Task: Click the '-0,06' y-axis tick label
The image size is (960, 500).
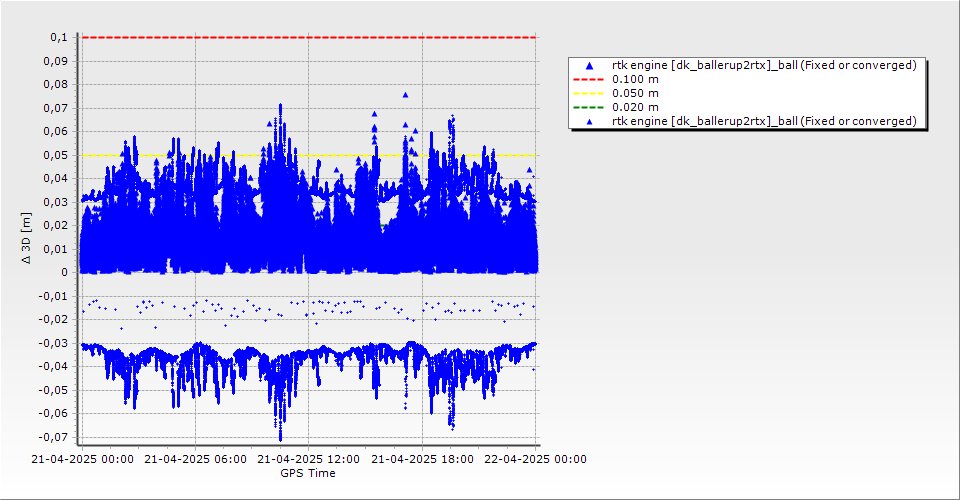Action: click(53, 414)
